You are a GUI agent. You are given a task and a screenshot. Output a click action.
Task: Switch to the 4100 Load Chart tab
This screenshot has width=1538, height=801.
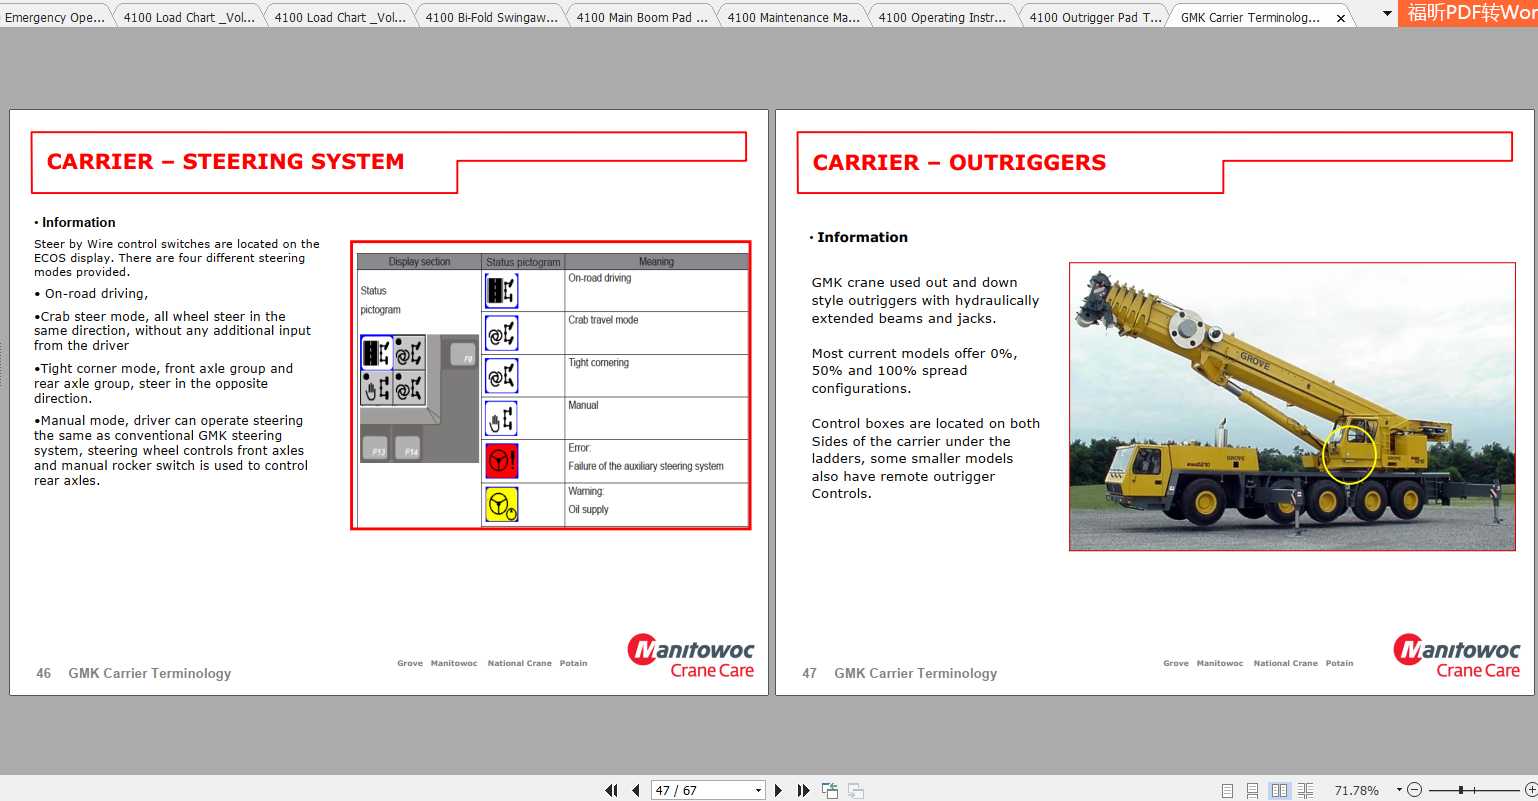coord(188,16)
